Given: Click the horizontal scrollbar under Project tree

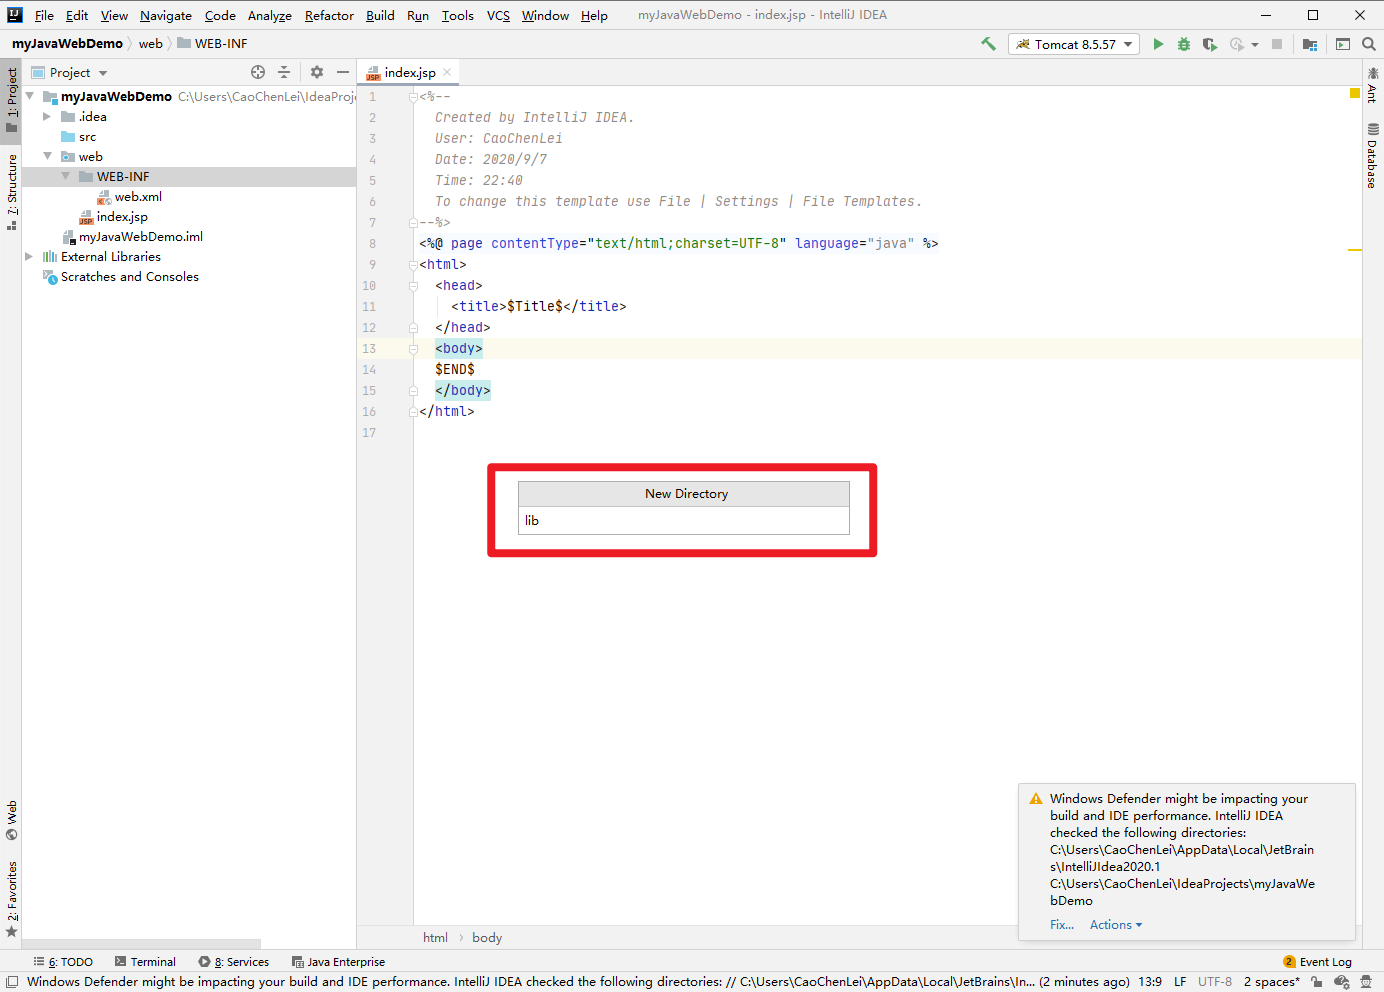Looking at the screenshot, I should click(141, 944).
